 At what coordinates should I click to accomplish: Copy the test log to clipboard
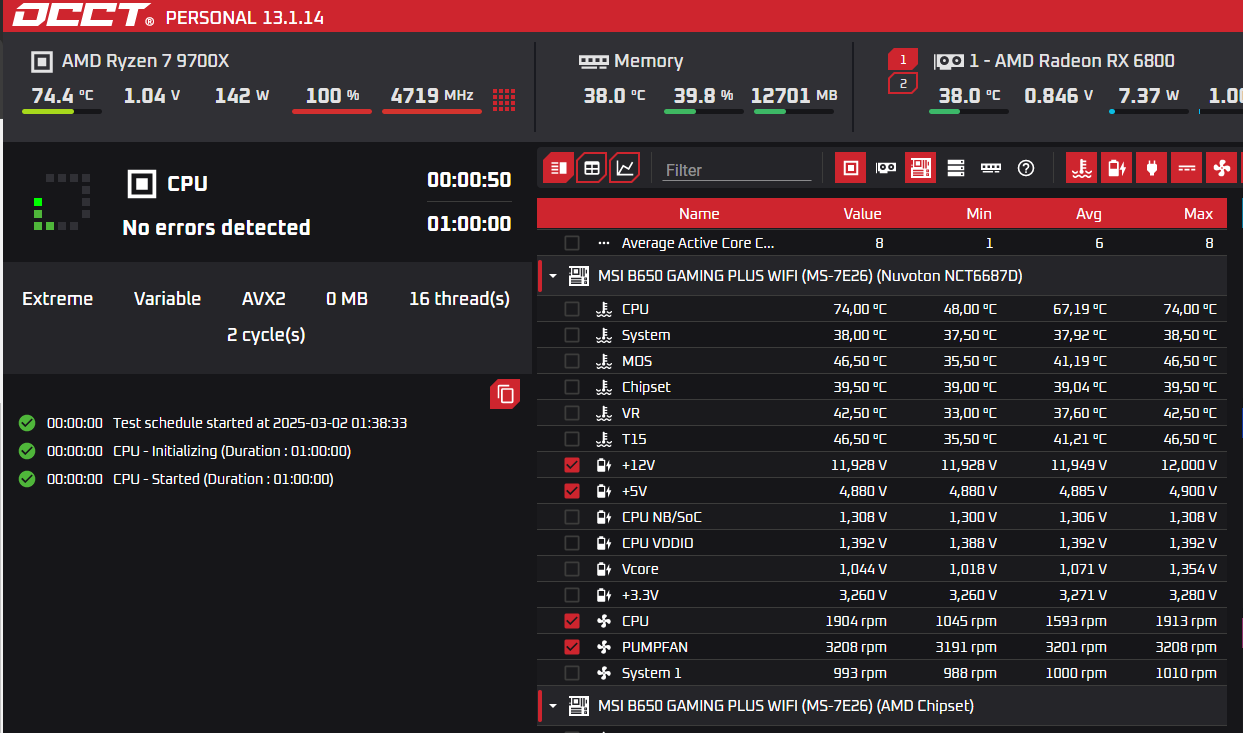click(505, 394)
